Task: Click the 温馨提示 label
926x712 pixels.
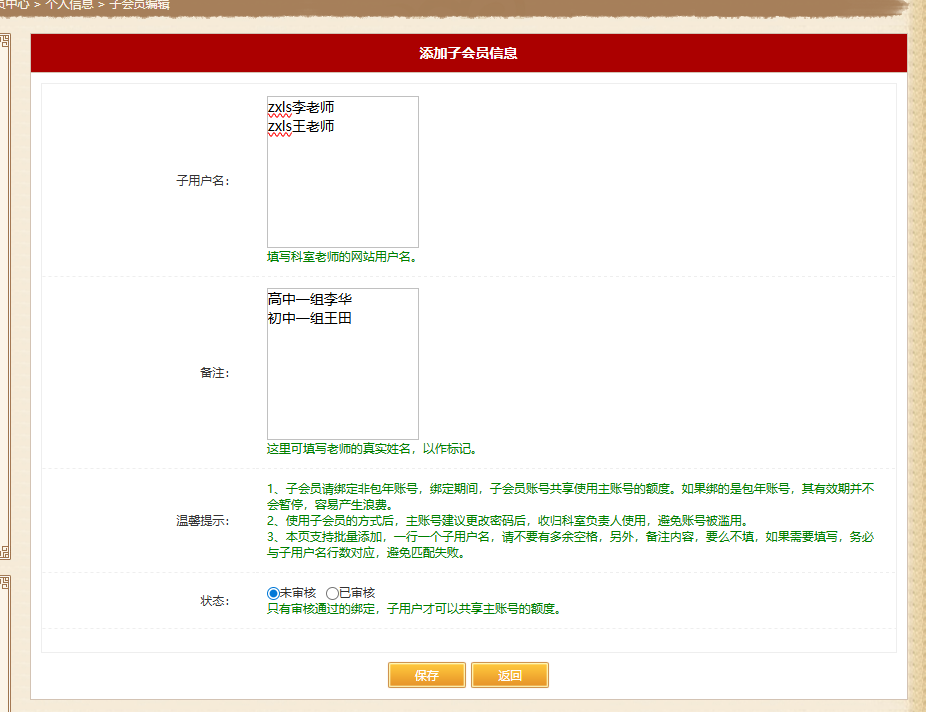Action: pyautogui.click(x=203, y=521)
